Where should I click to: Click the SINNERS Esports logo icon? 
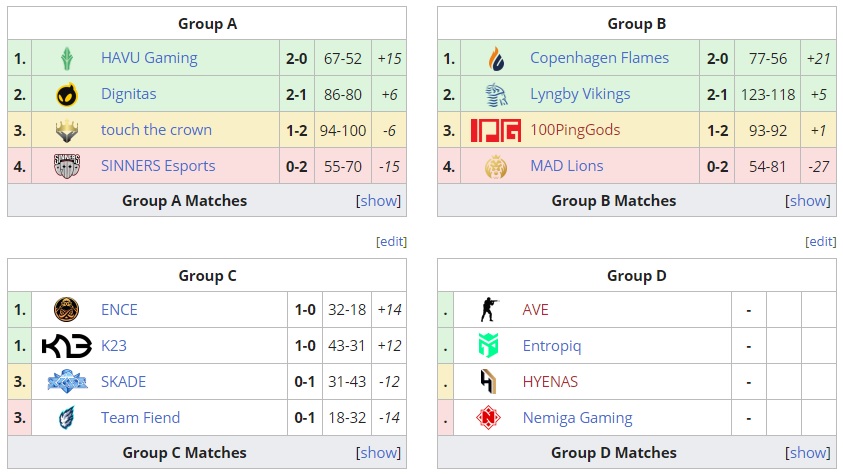point(67,166)
